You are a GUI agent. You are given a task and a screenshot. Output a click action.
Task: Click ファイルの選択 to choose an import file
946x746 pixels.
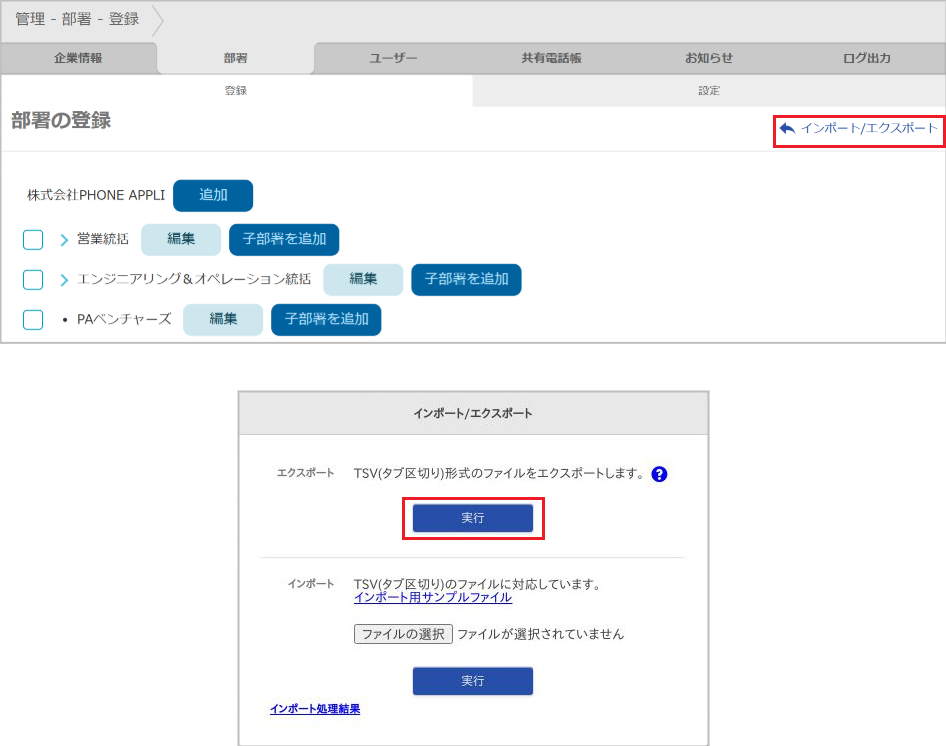pyautogui.click(x=403, y=633)
